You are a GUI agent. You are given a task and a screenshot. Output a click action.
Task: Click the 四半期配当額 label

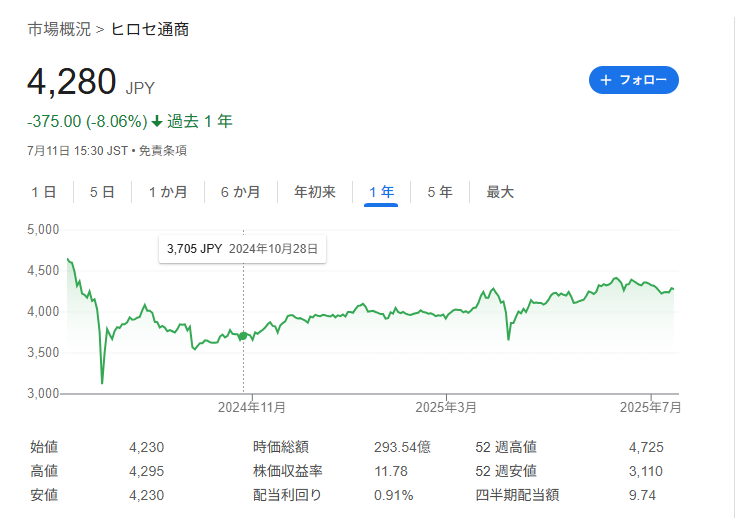pyautogui.click(x=517, y=495)
